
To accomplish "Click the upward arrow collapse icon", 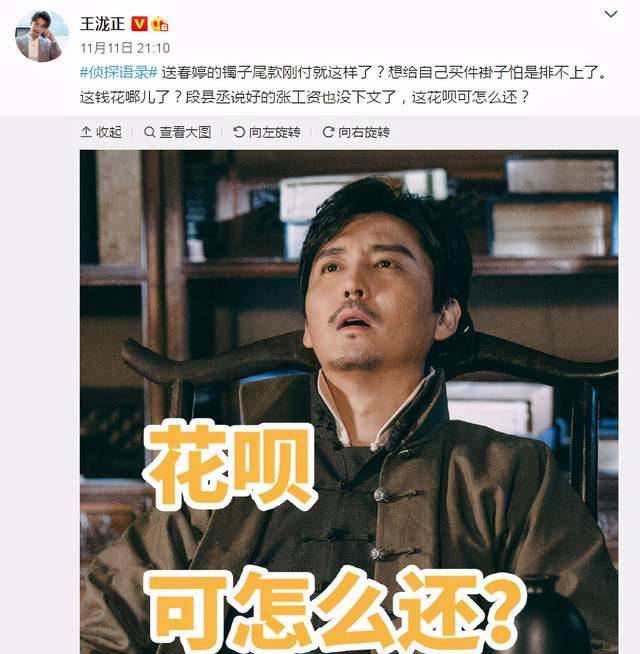I will click(x=86, y=132).
